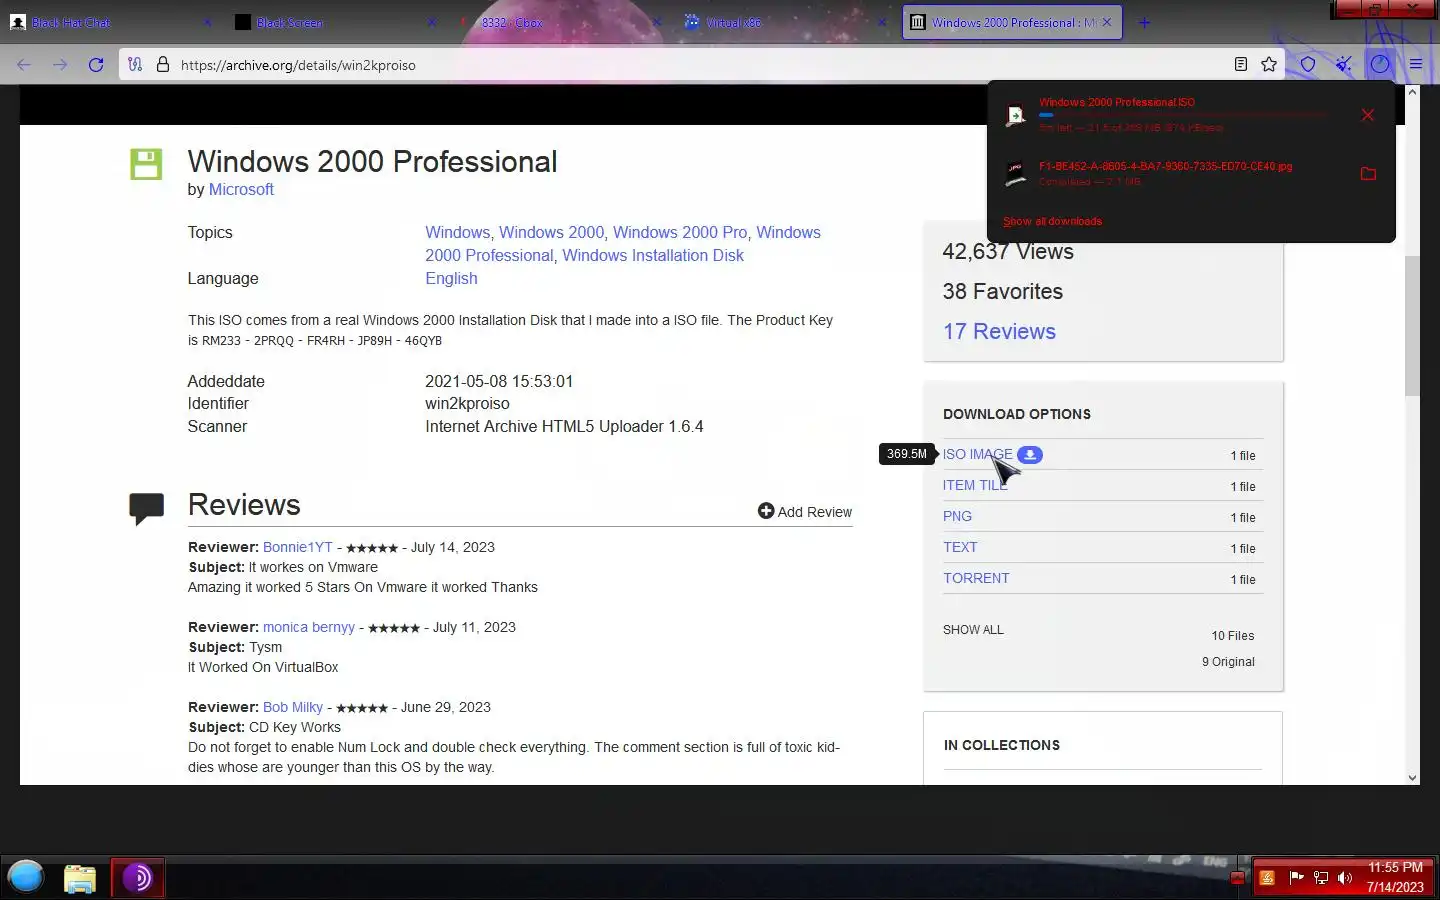
Task: Click the ISO download progress bar
Action: [x=1183, y=115]
